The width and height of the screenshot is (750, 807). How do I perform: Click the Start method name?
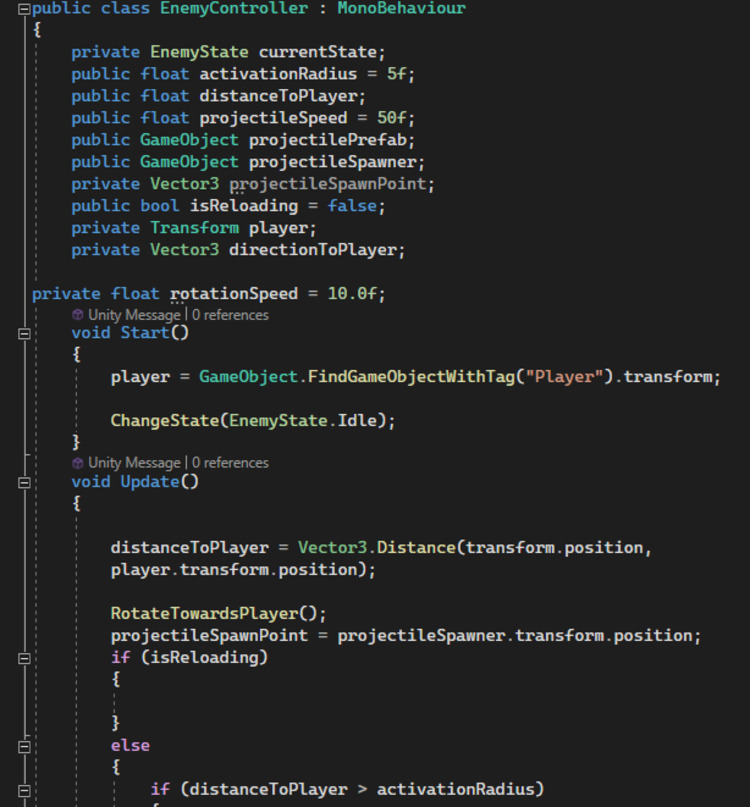145,333
